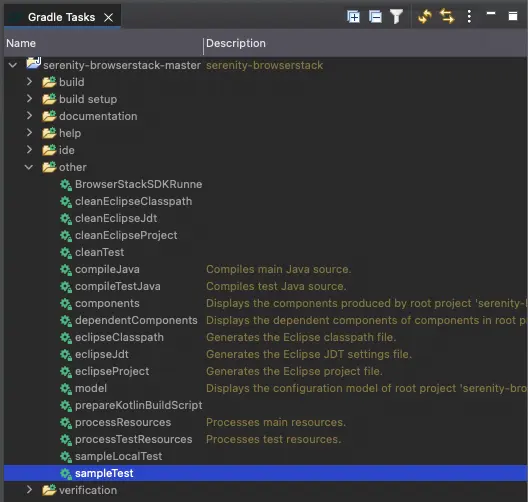Click the build setup folder icon
This screenshot has height=502, width=528.
click(49, 99)
